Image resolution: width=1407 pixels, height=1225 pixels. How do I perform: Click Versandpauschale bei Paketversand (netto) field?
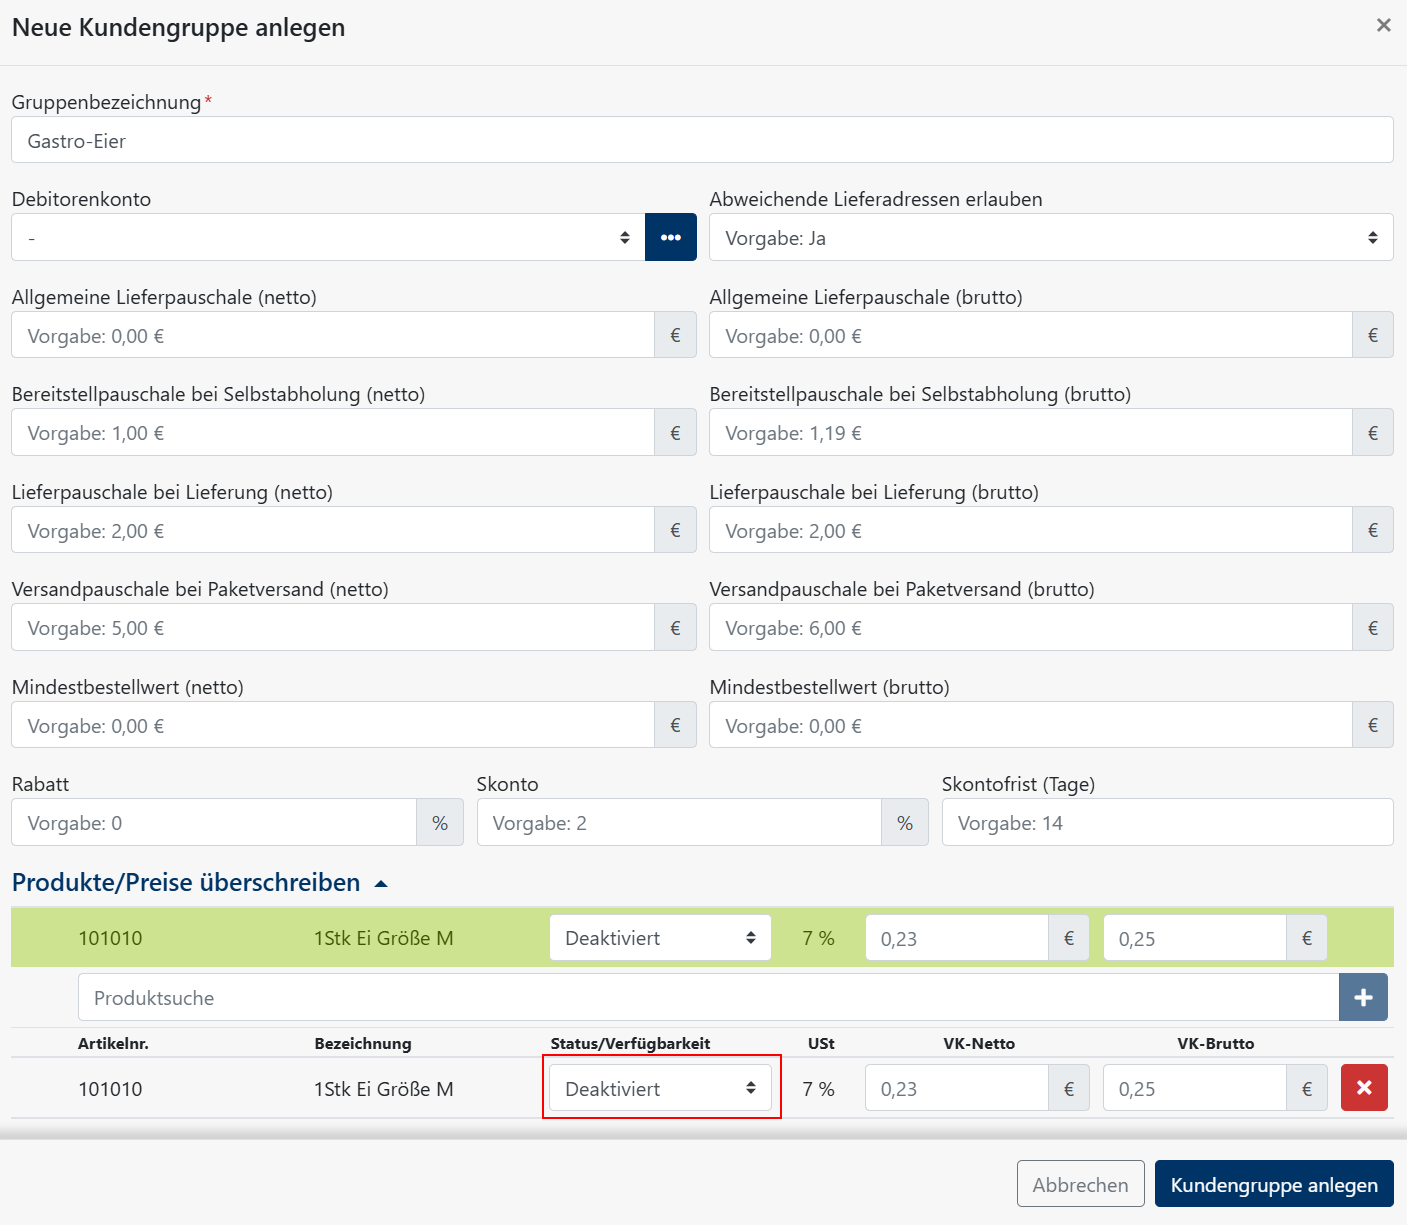point(333,628)
